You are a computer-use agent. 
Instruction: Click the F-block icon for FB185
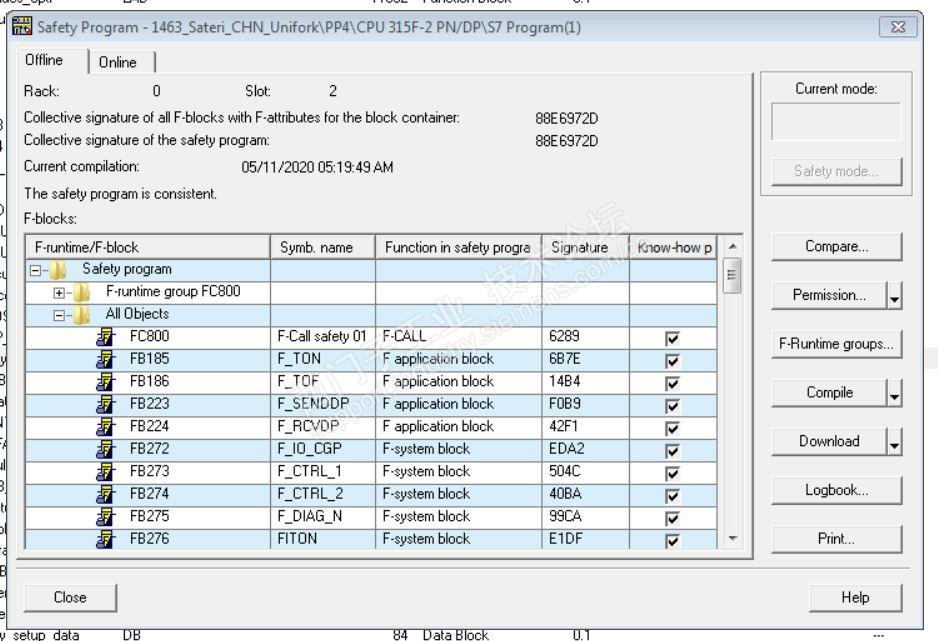pyautogui.click(x=105, y=359)
